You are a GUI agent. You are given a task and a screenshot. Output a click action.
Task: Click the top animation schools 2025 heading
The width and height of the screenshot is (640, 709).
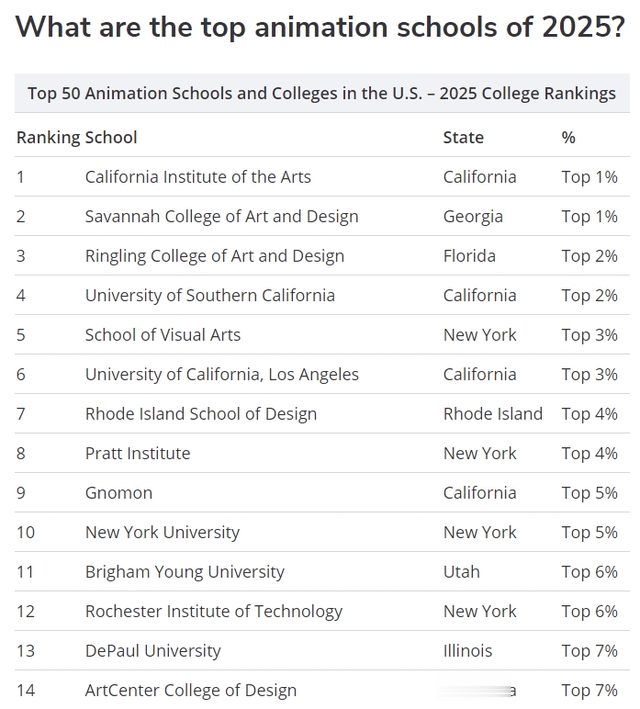pos(321,27)
